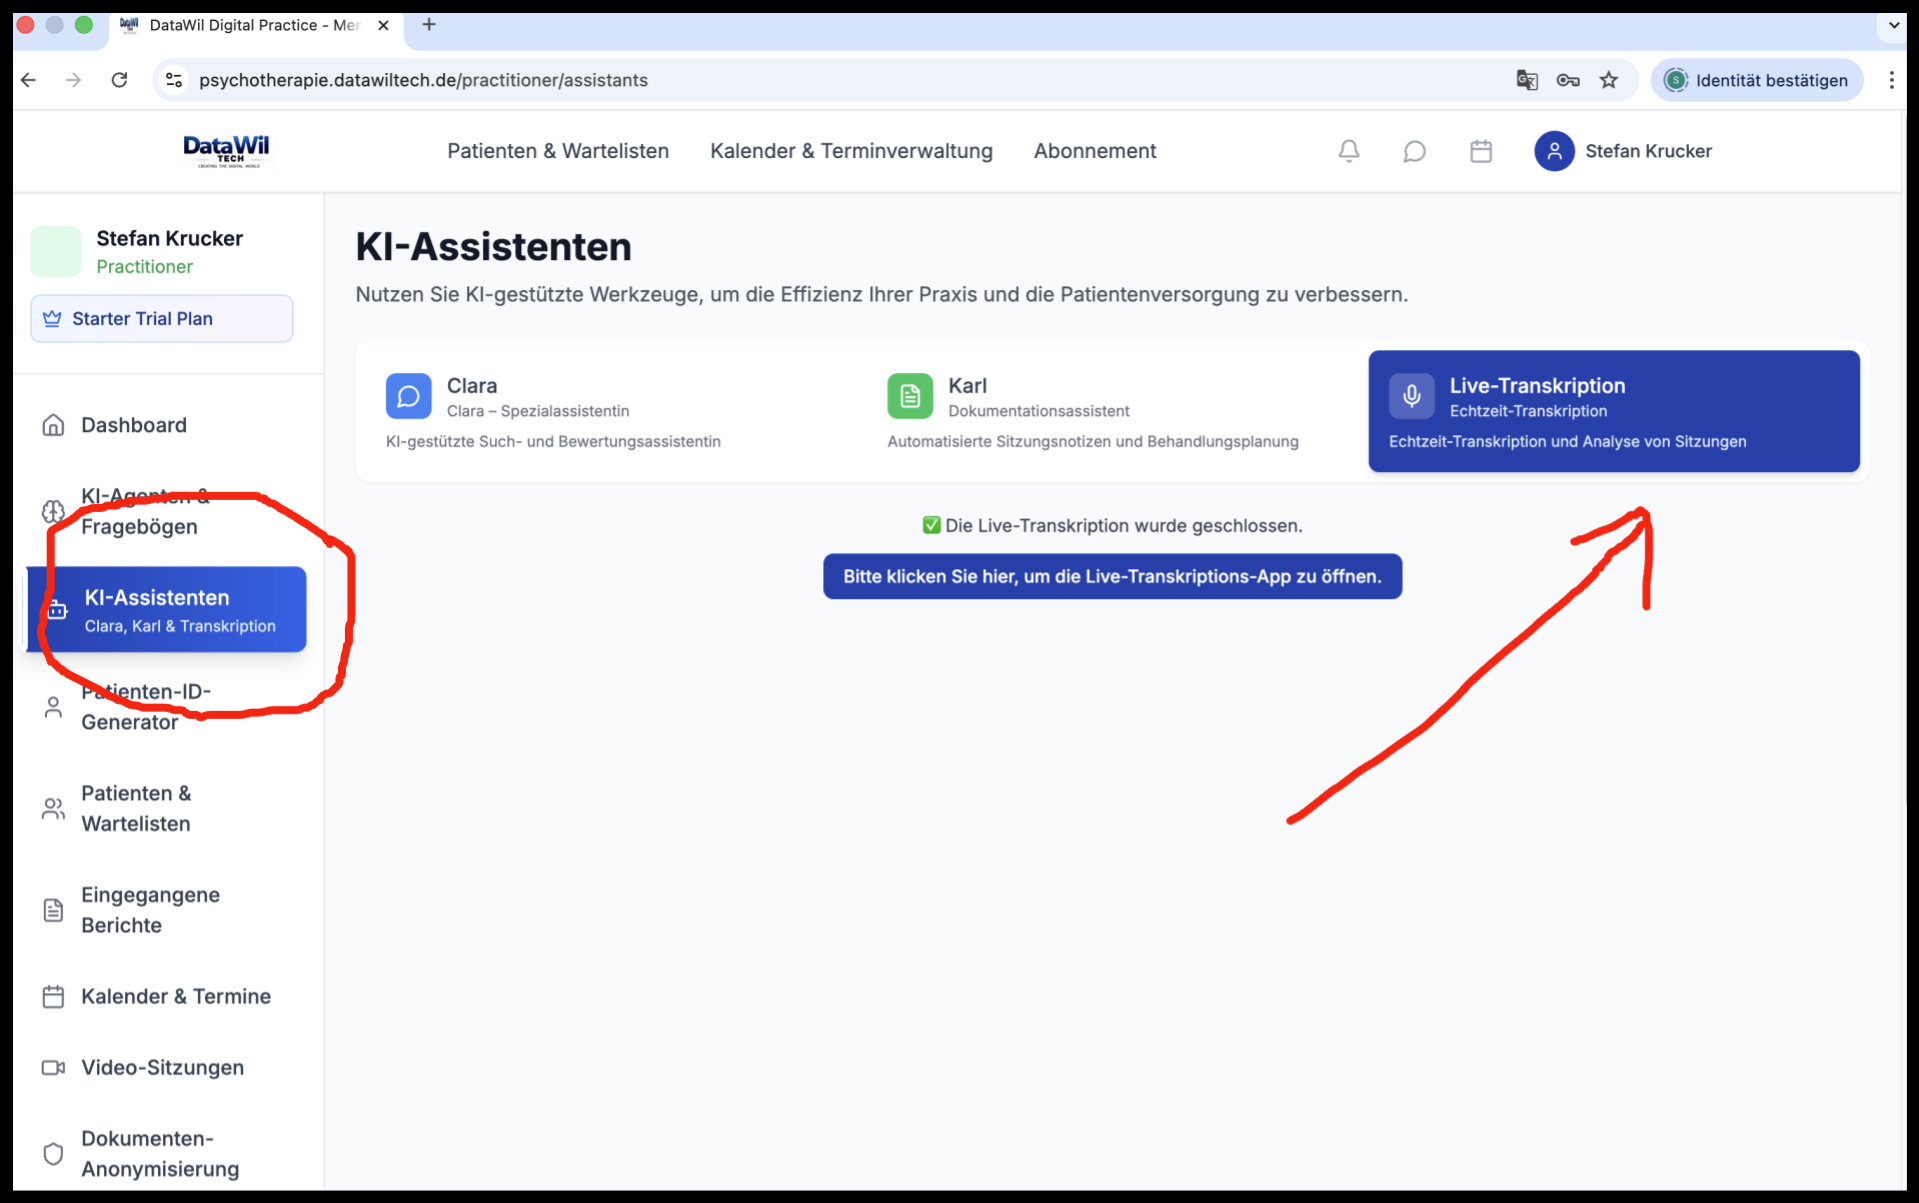Open a new browser tab with plus

point(429,25)
